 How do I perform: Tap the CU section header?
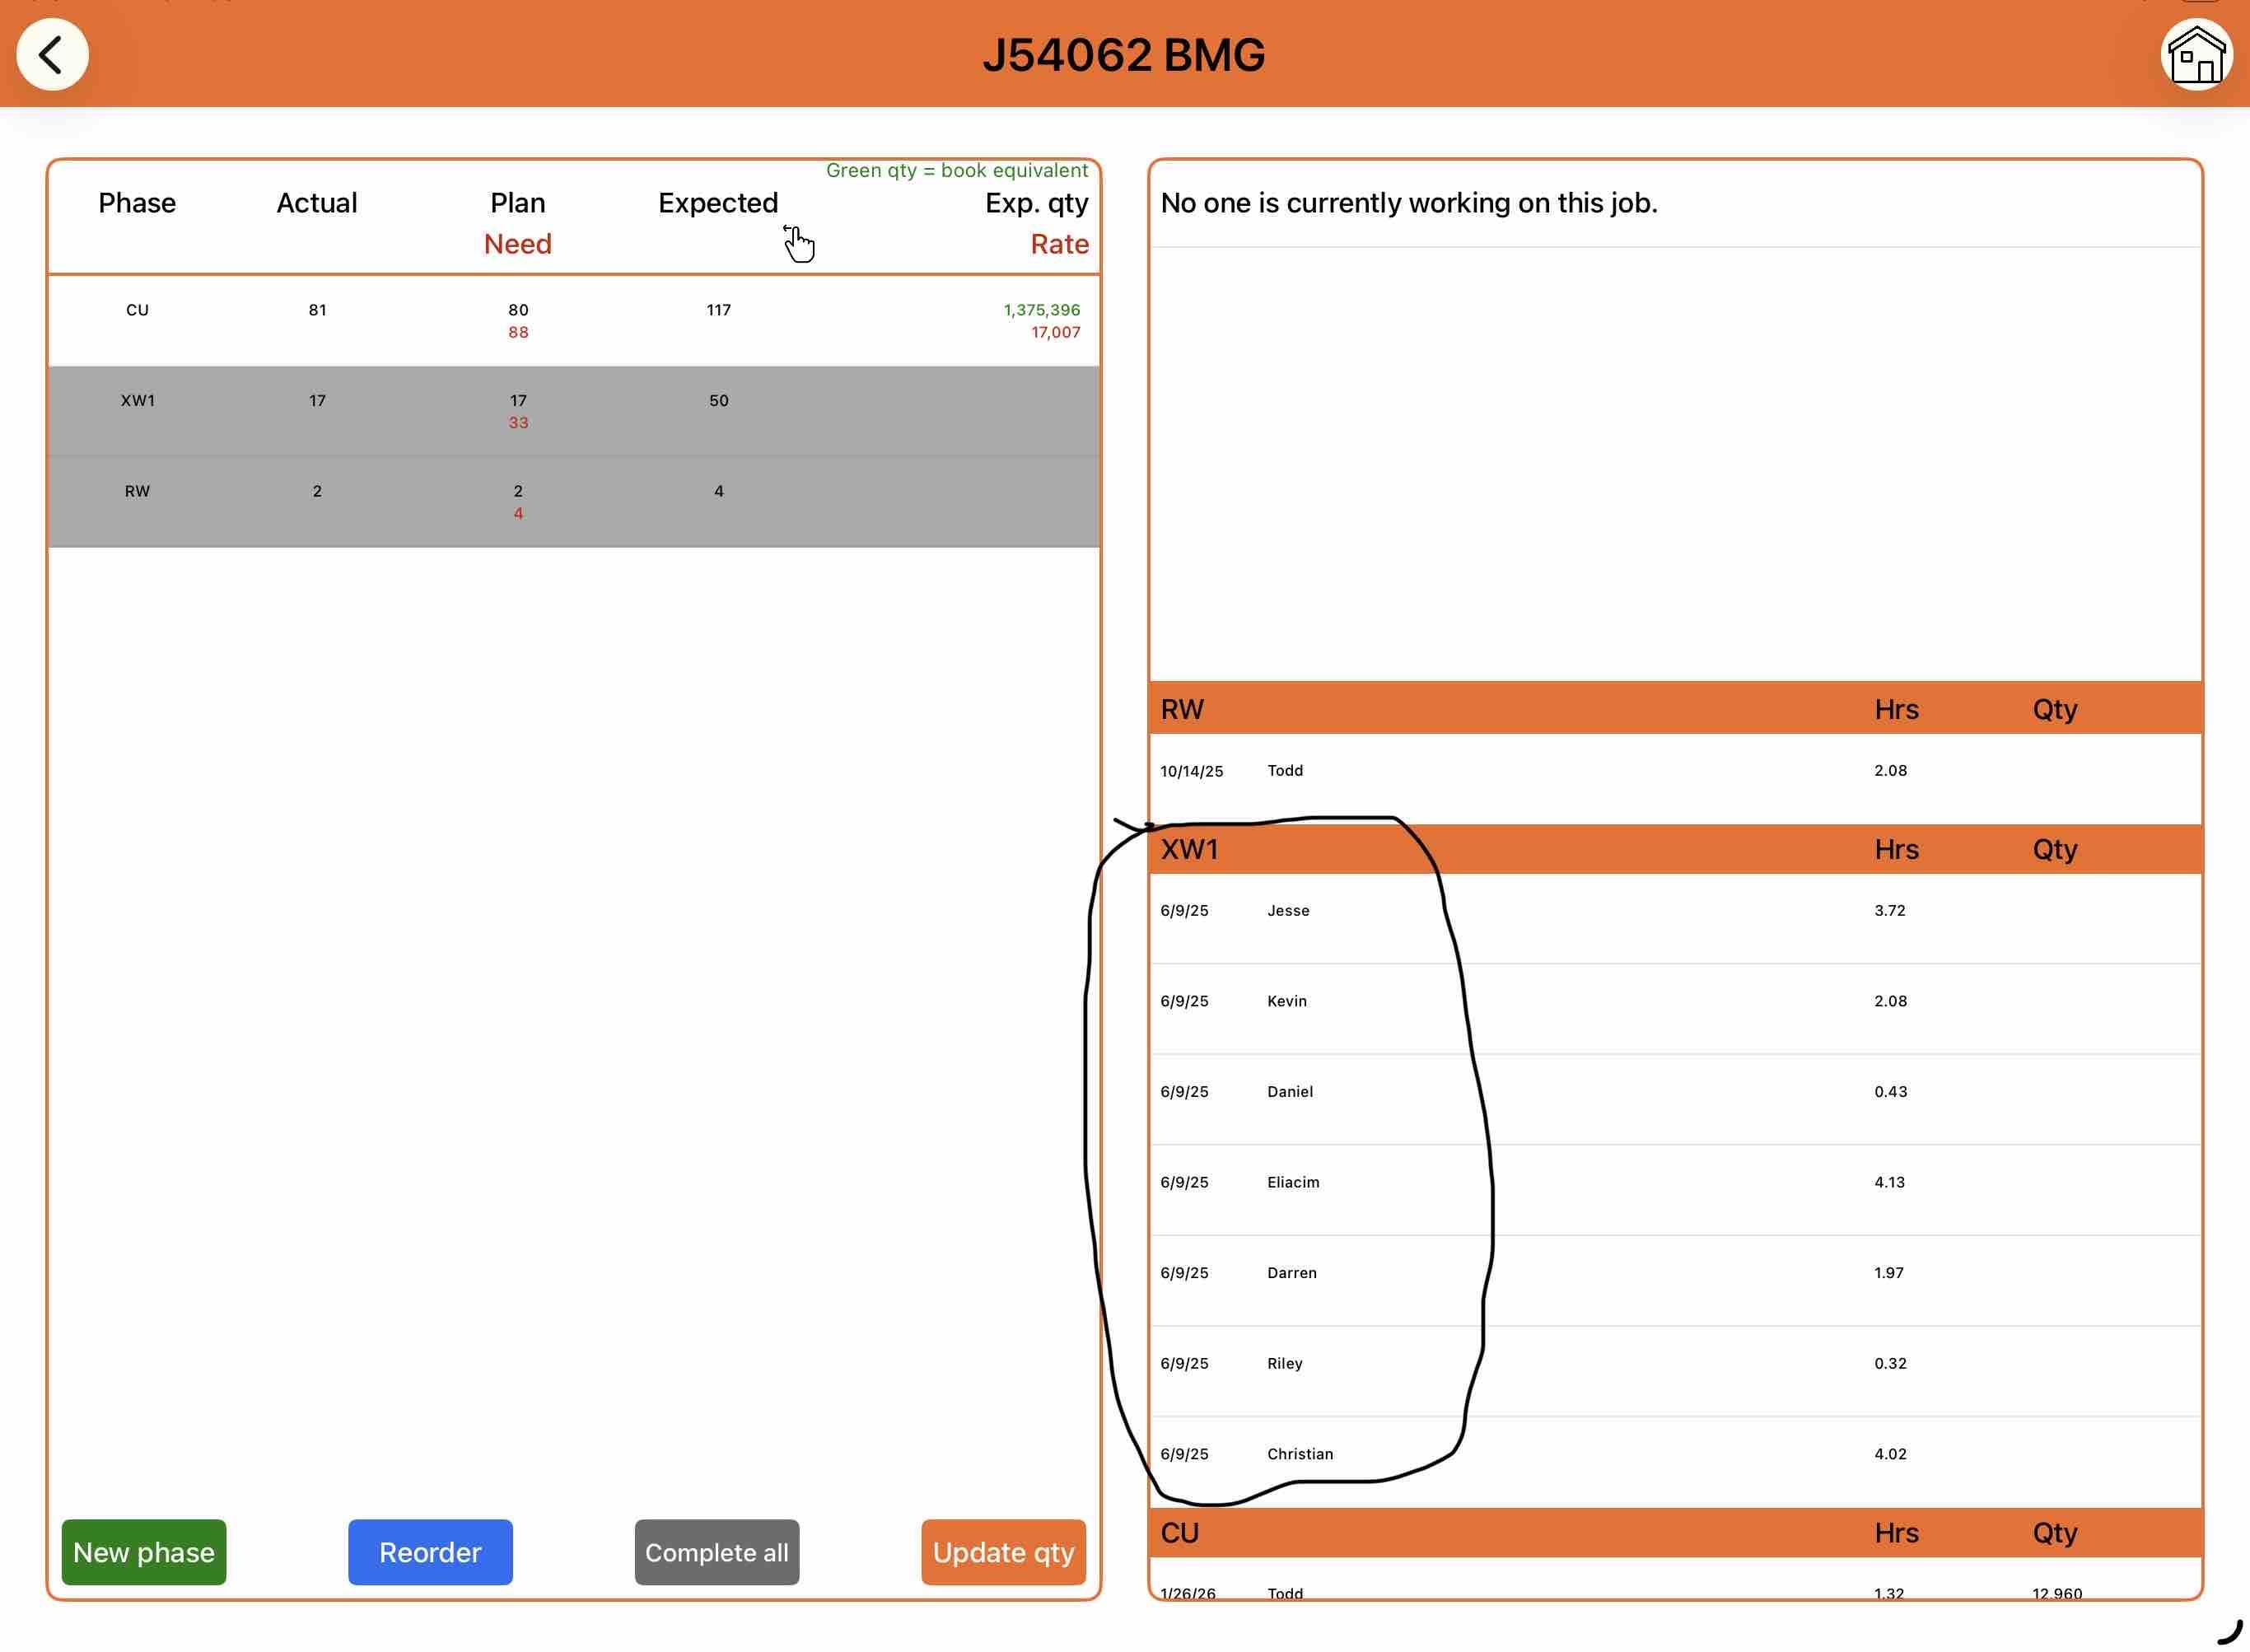[x=1674, y=1532]
